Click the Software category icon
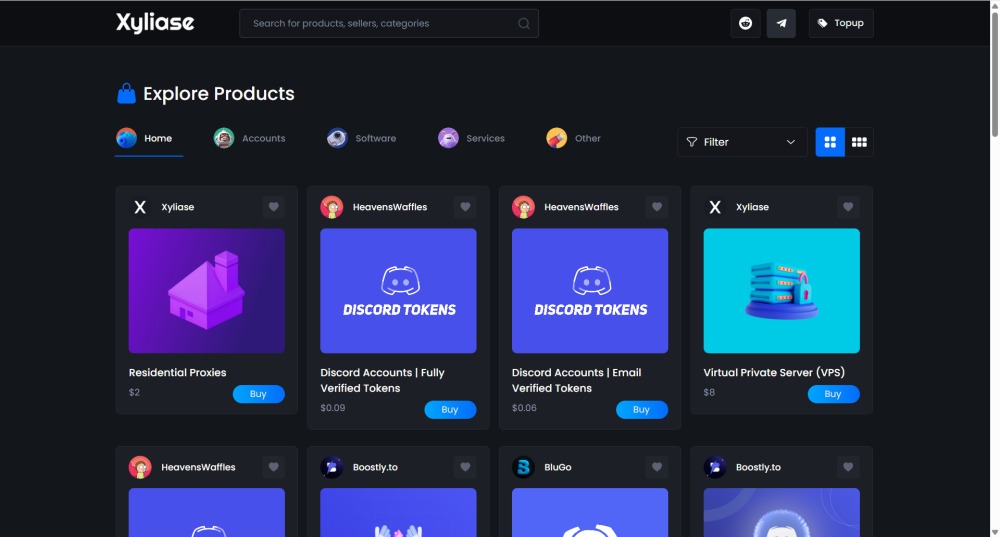 337,138
